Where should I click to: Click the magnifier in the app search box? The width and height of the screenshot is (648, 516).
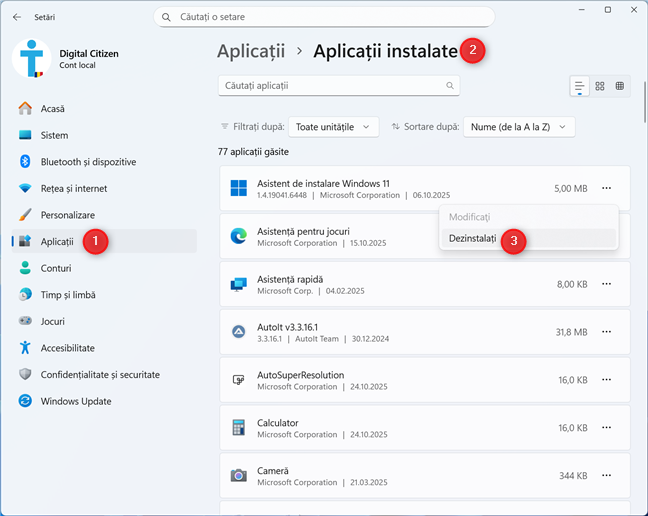(x=450, y=86)
